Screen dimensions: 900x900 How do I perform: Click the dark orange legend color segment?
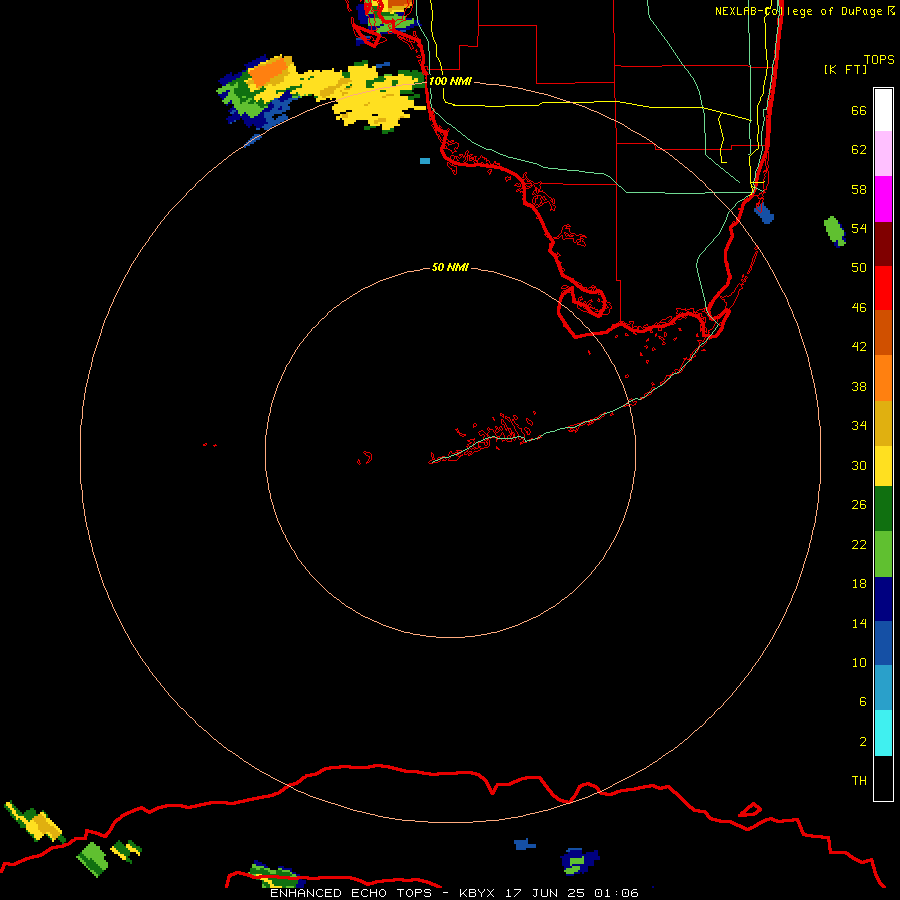point(883,332)
